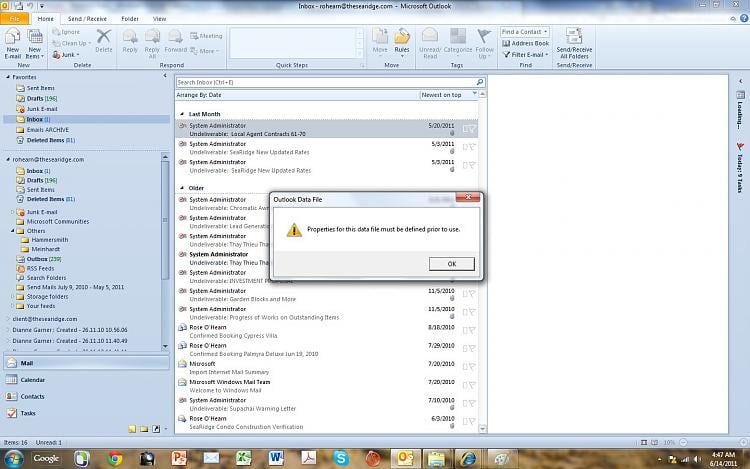The image size is (750, 469).
Task: Toggle category box on Palmyra Deluxe message
Action: coord(464,349)
